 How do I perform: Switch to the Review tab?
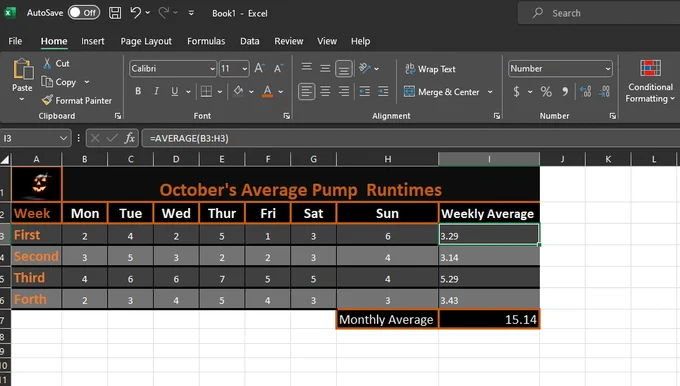pos(288,41)
